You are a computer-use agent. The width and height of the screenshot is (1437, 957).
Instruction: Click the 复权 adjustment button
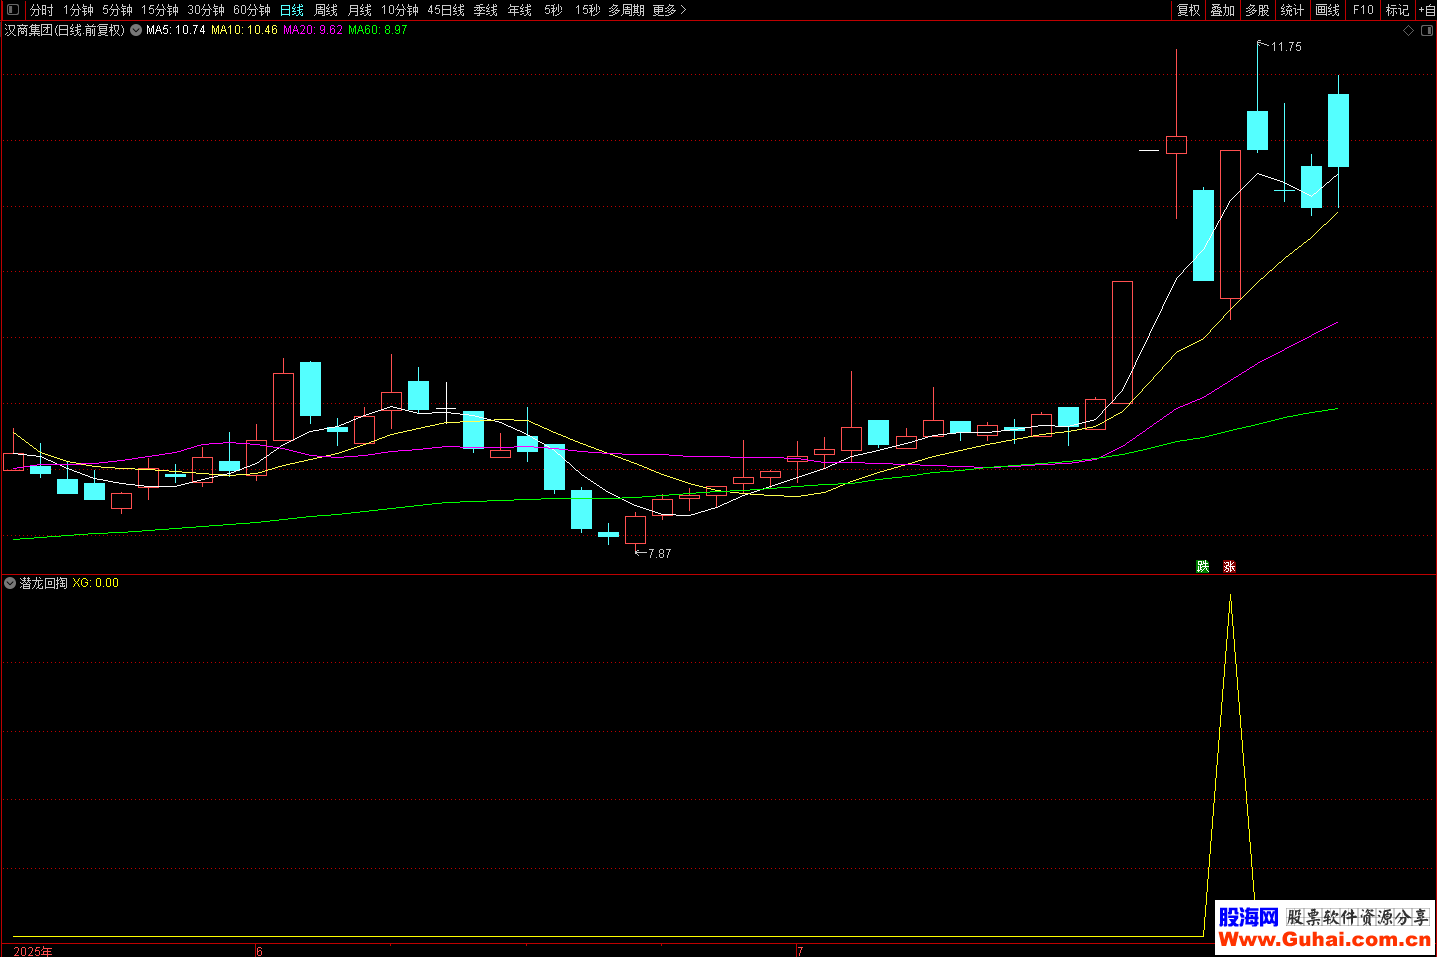1188,10
